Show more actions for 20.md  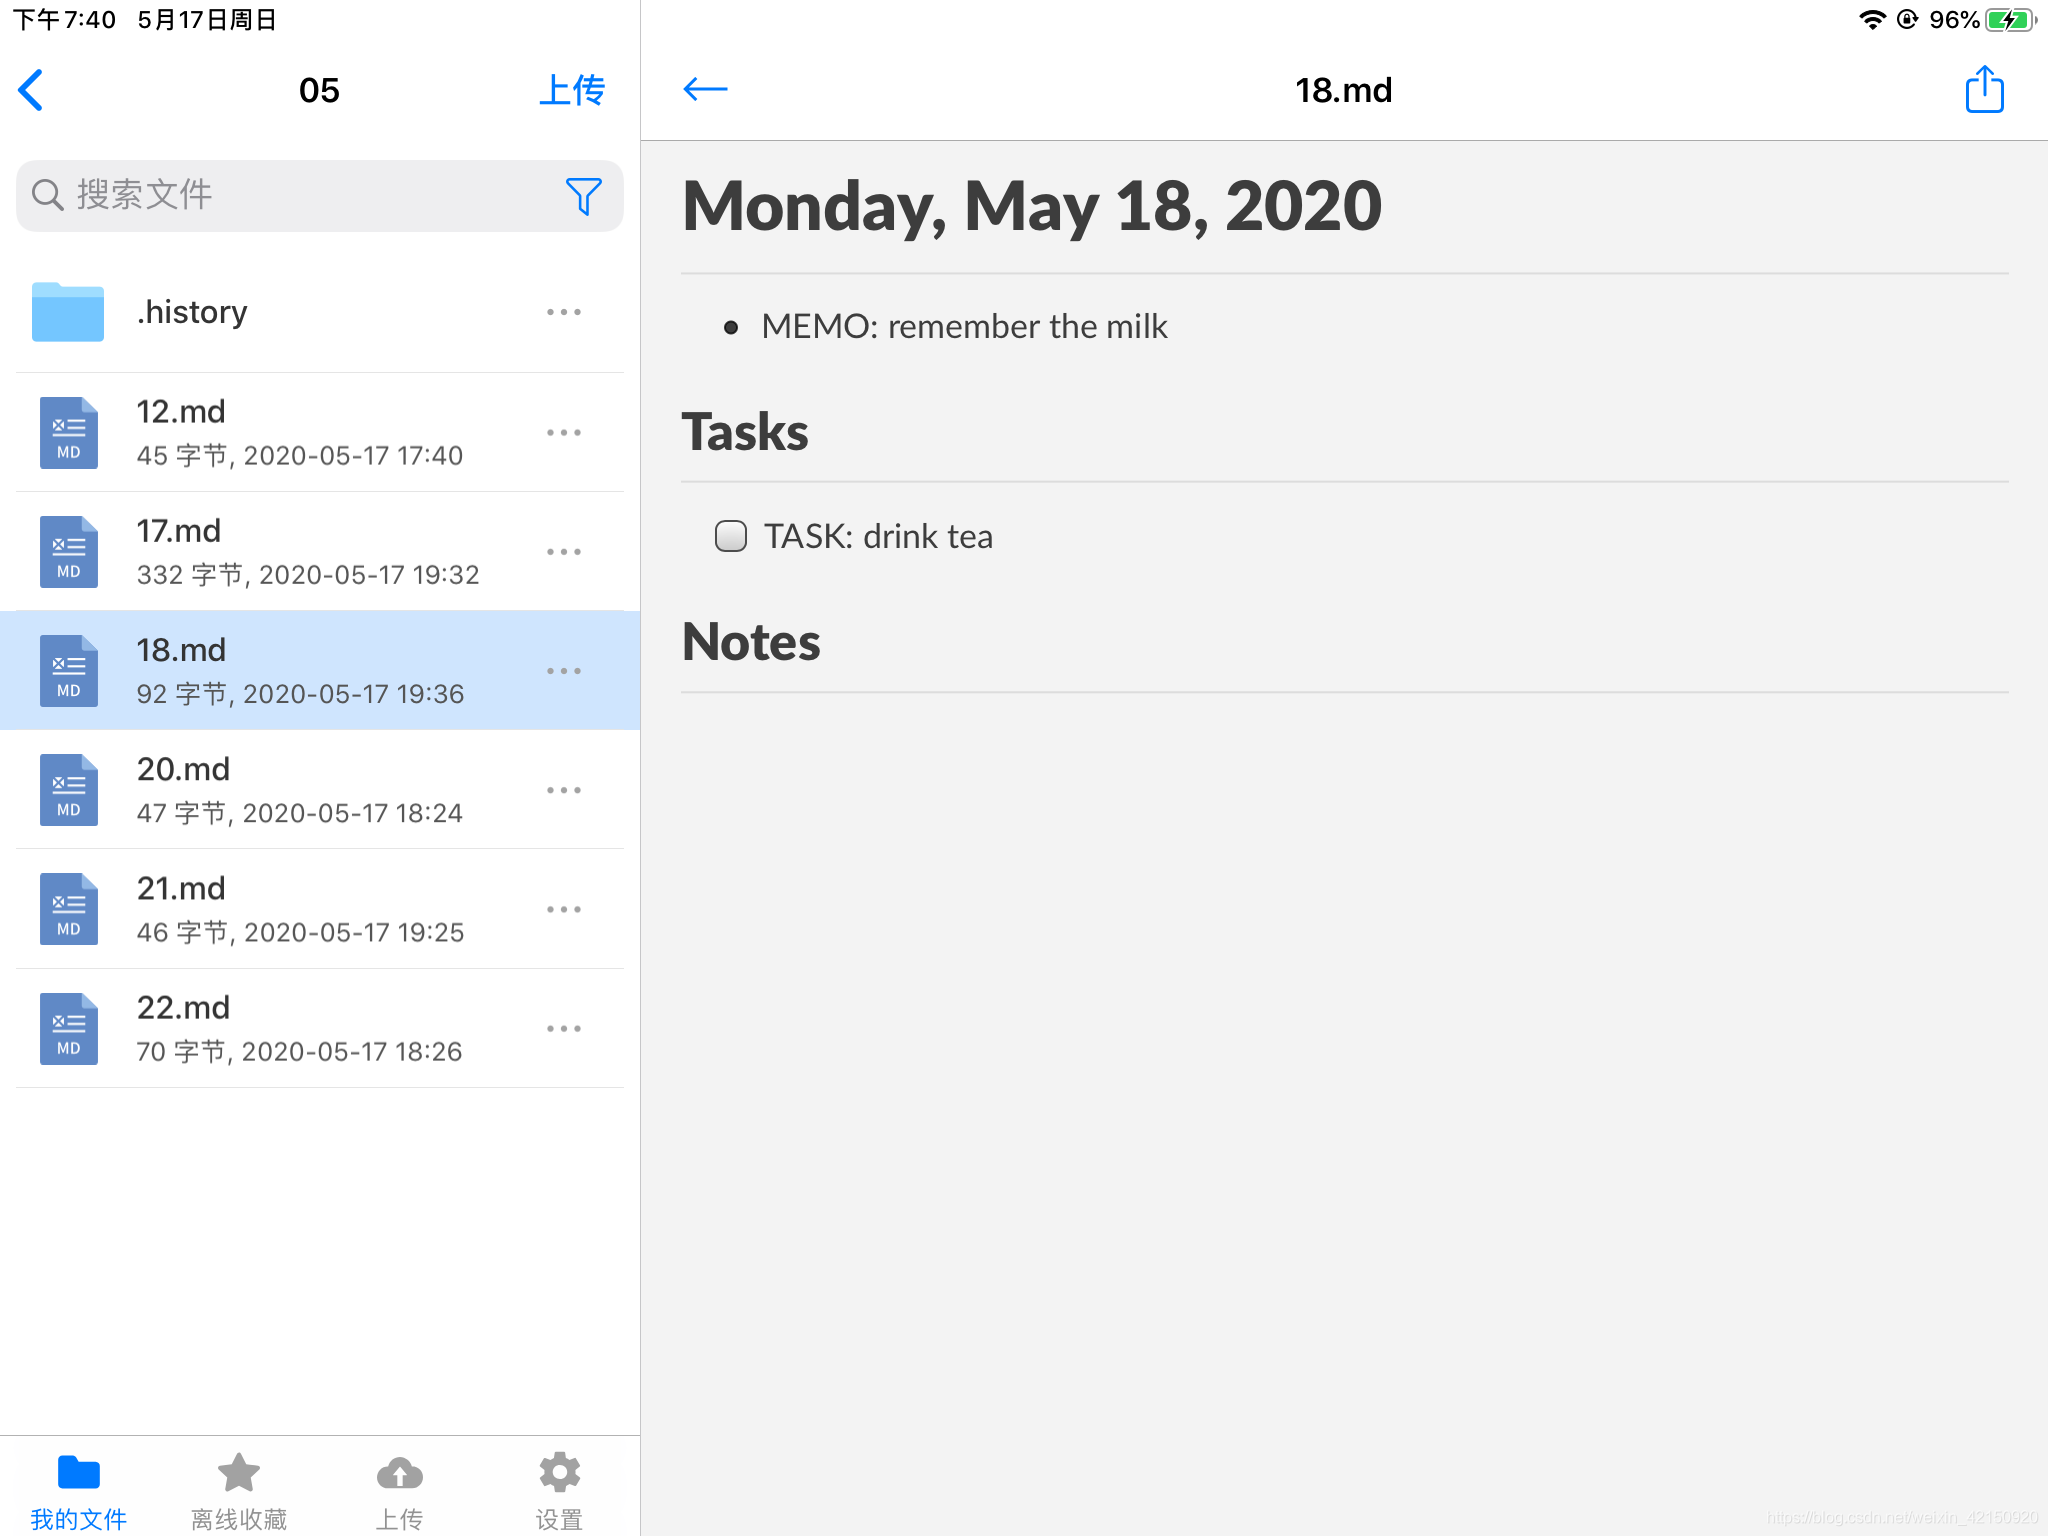click(564, 790)
